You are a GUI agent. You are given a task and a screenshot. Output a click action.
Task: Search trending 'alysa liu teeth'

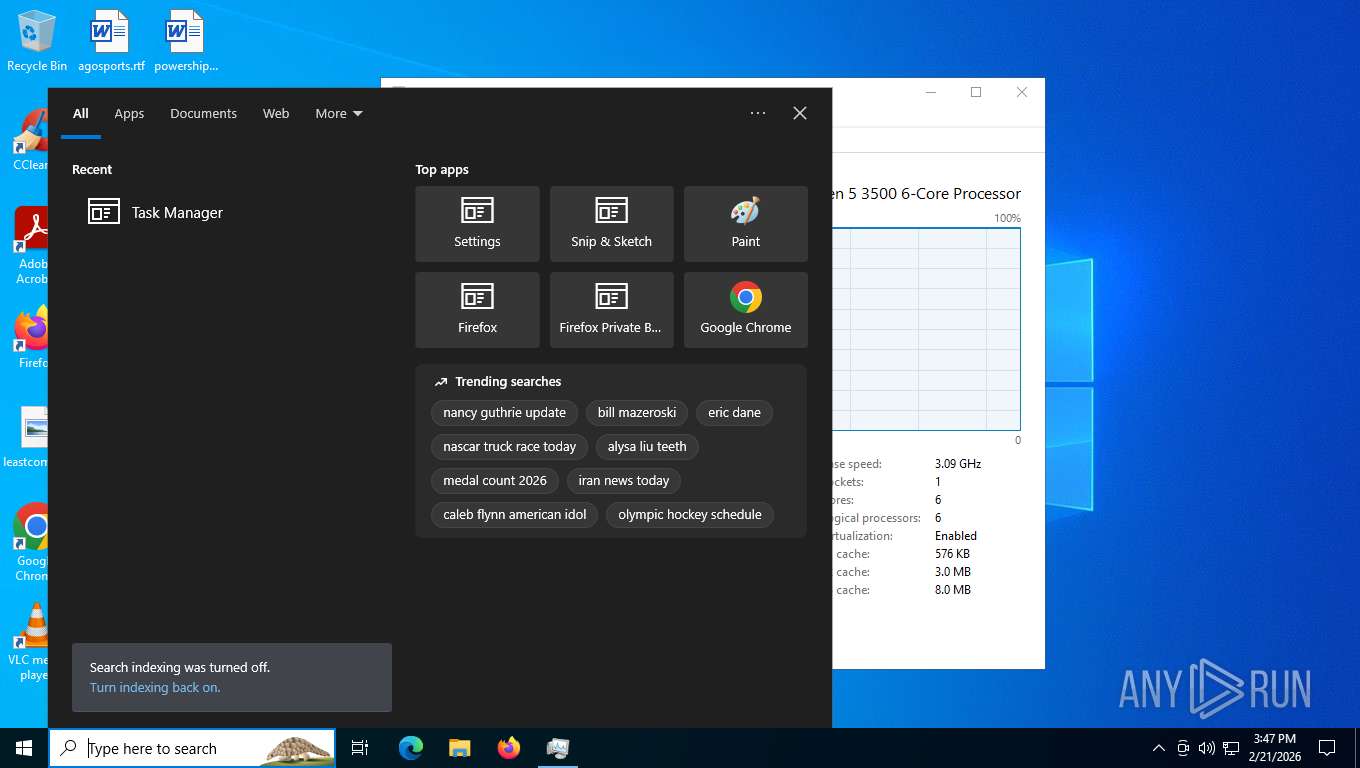(x=647, y=446)
